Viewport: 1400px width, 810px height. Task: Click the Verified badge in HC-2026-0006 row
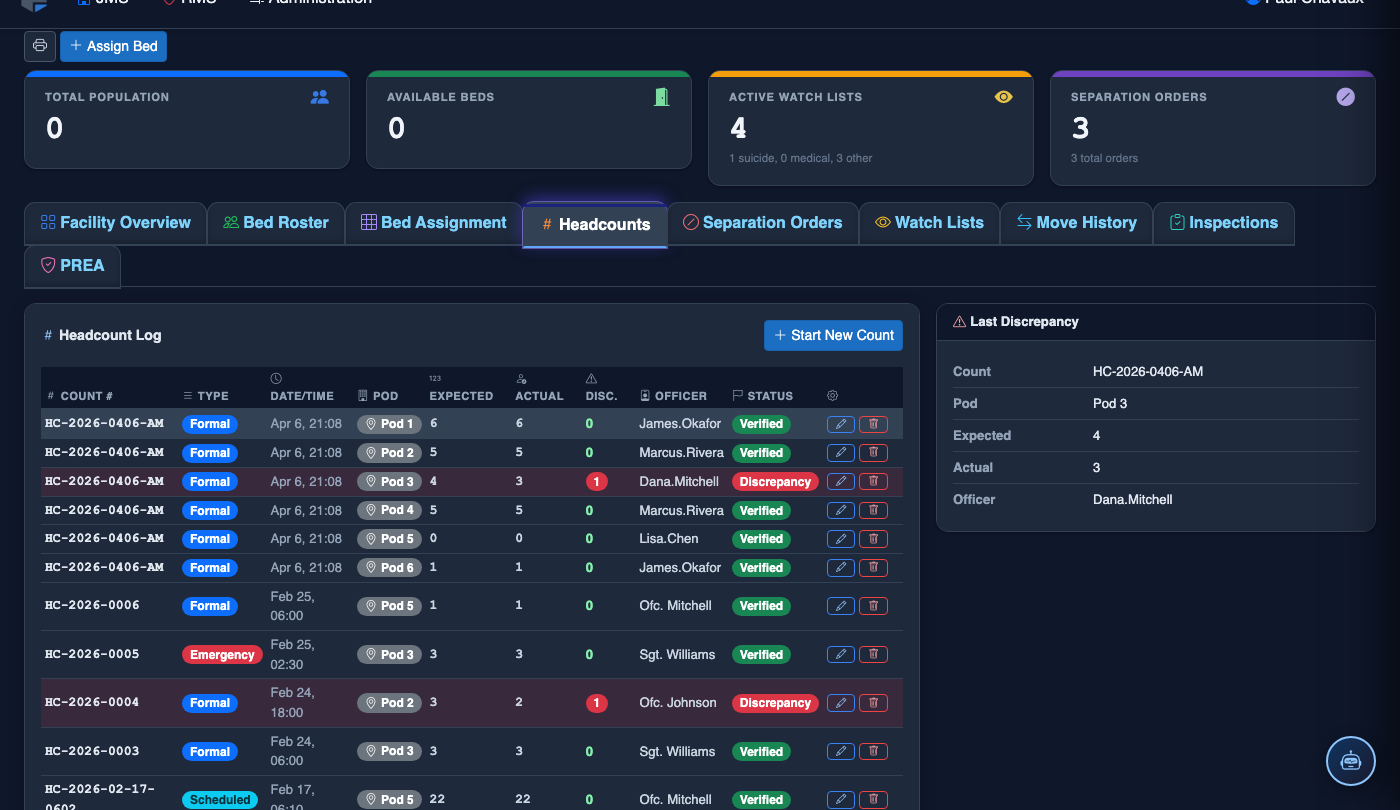tap(761, 606)
